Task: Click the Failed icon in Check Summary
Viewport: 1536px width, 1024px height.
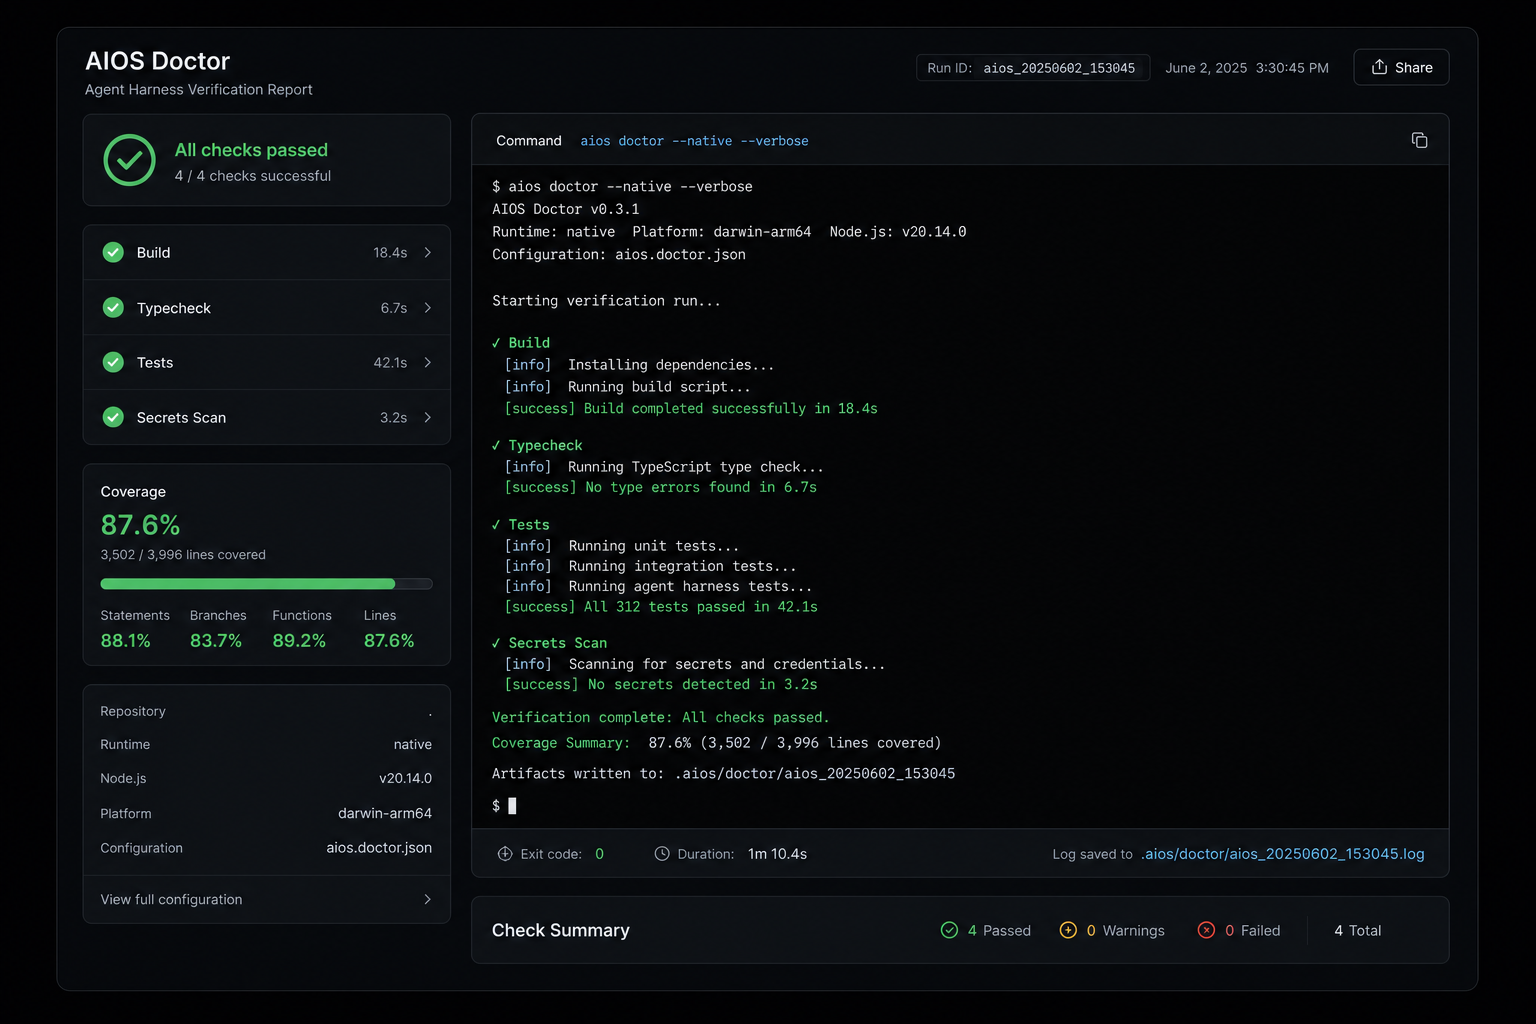Action: pyautogui.click(x=1206, y=930)
